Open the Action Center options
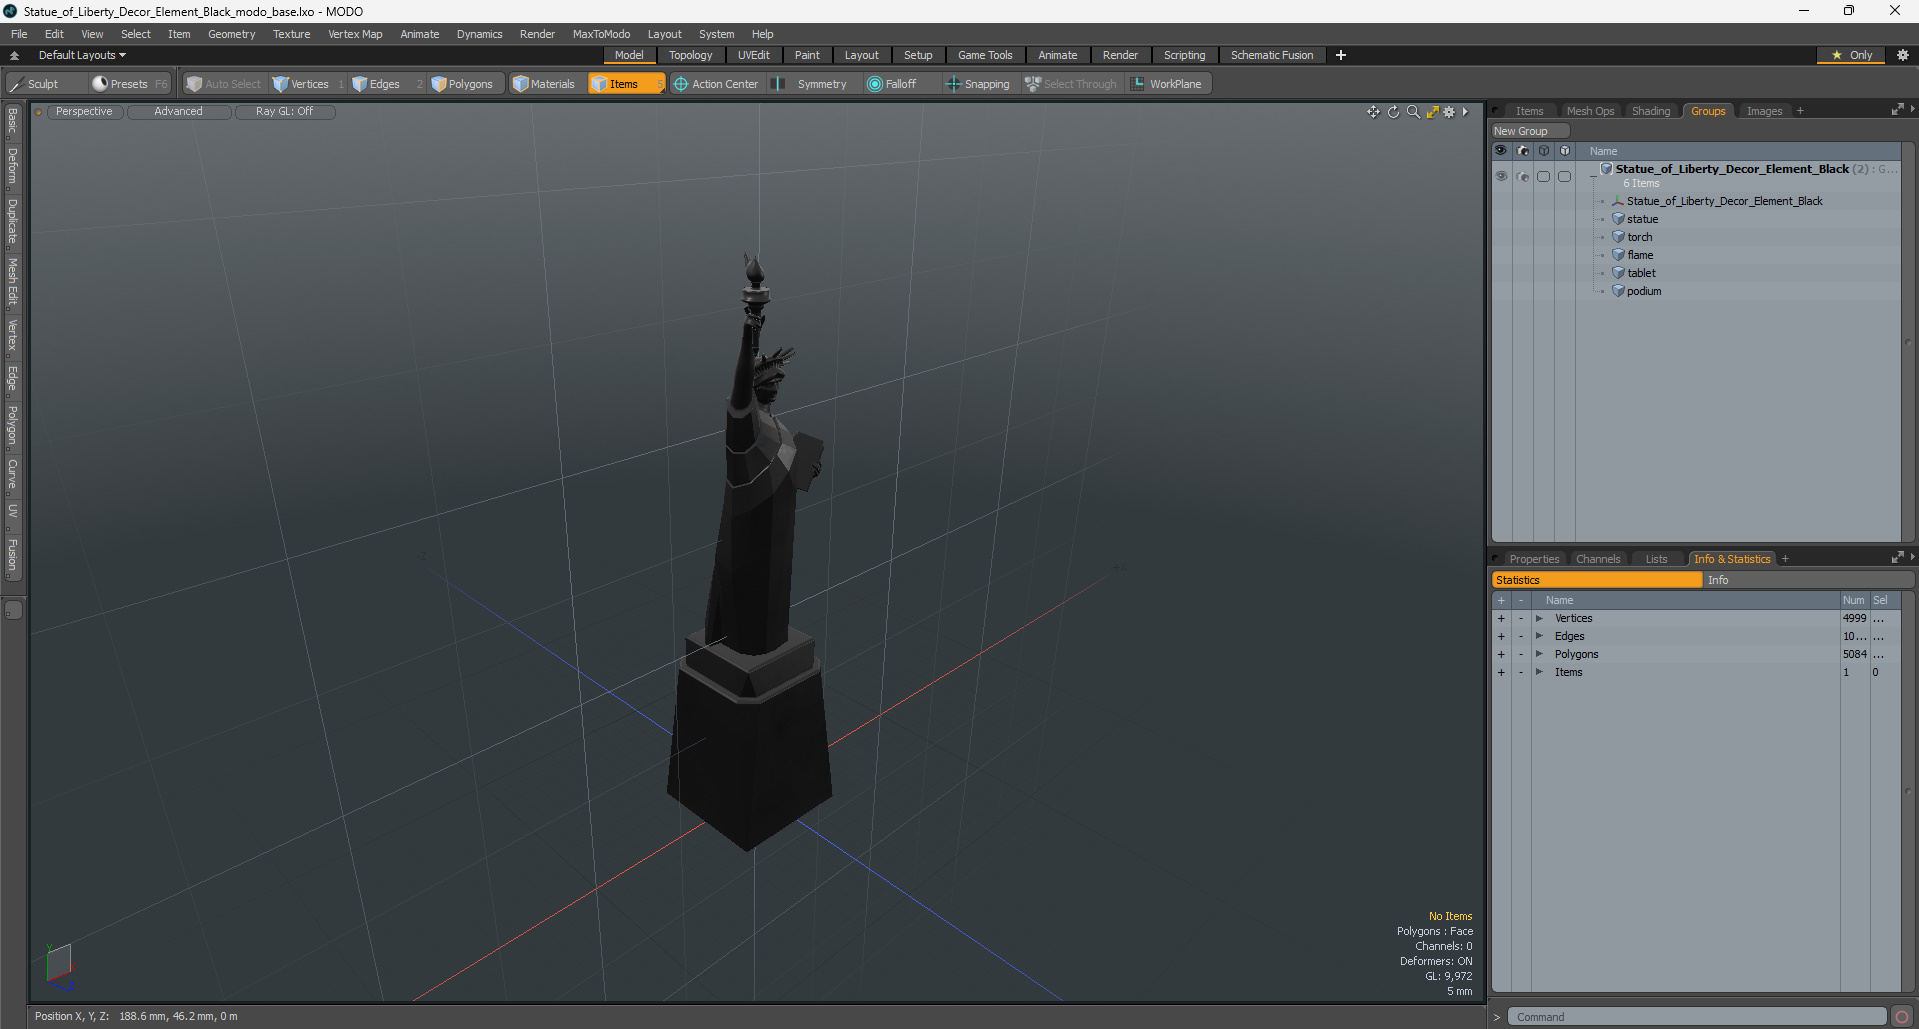The image size is (1919, 1029). 716,84
